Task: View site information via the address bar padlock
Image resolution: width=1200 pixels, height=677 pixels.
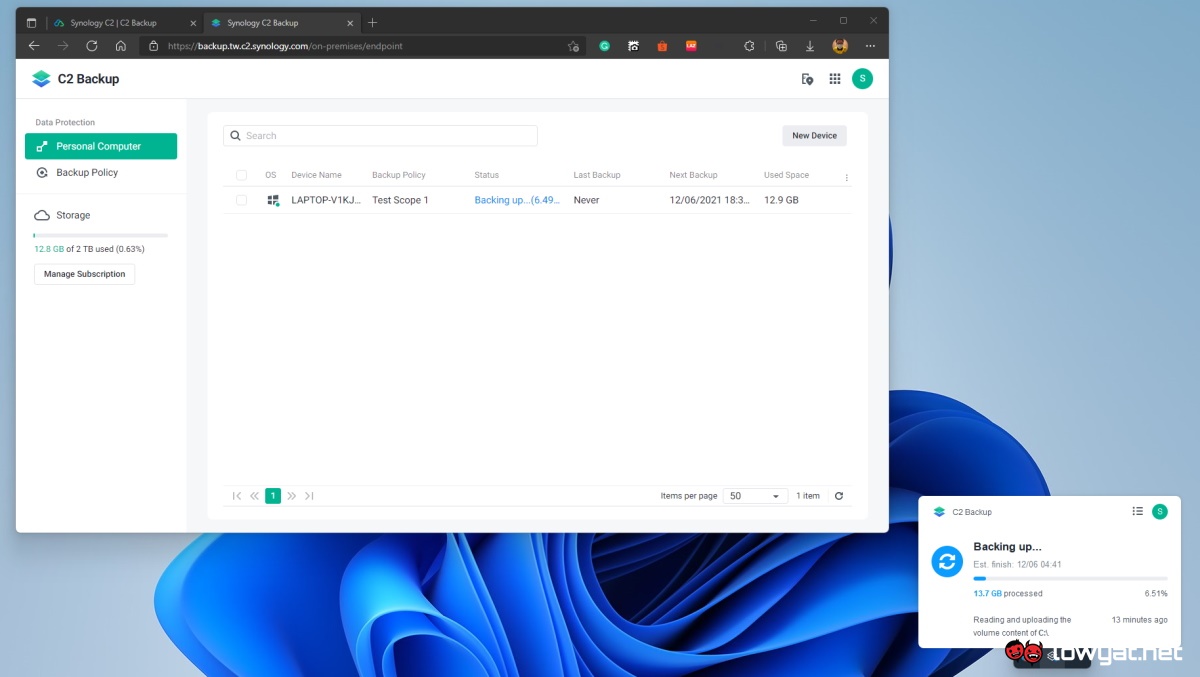Action: coord(153,46)
